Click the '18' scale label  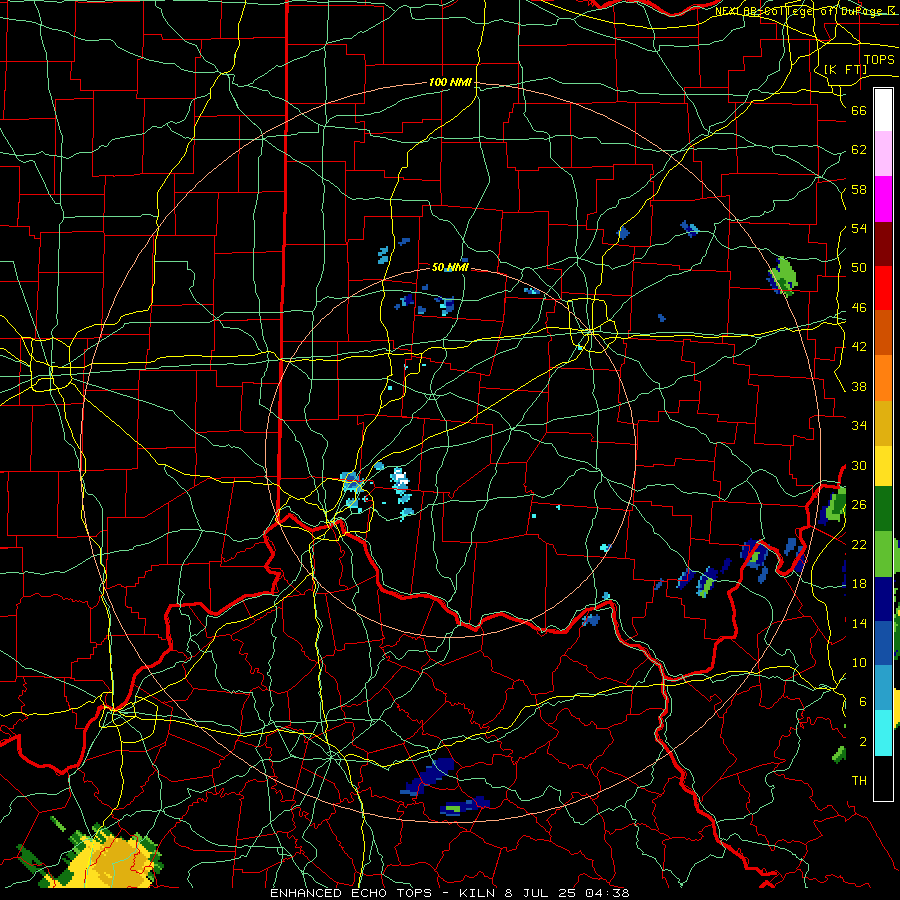coord(859,584)
